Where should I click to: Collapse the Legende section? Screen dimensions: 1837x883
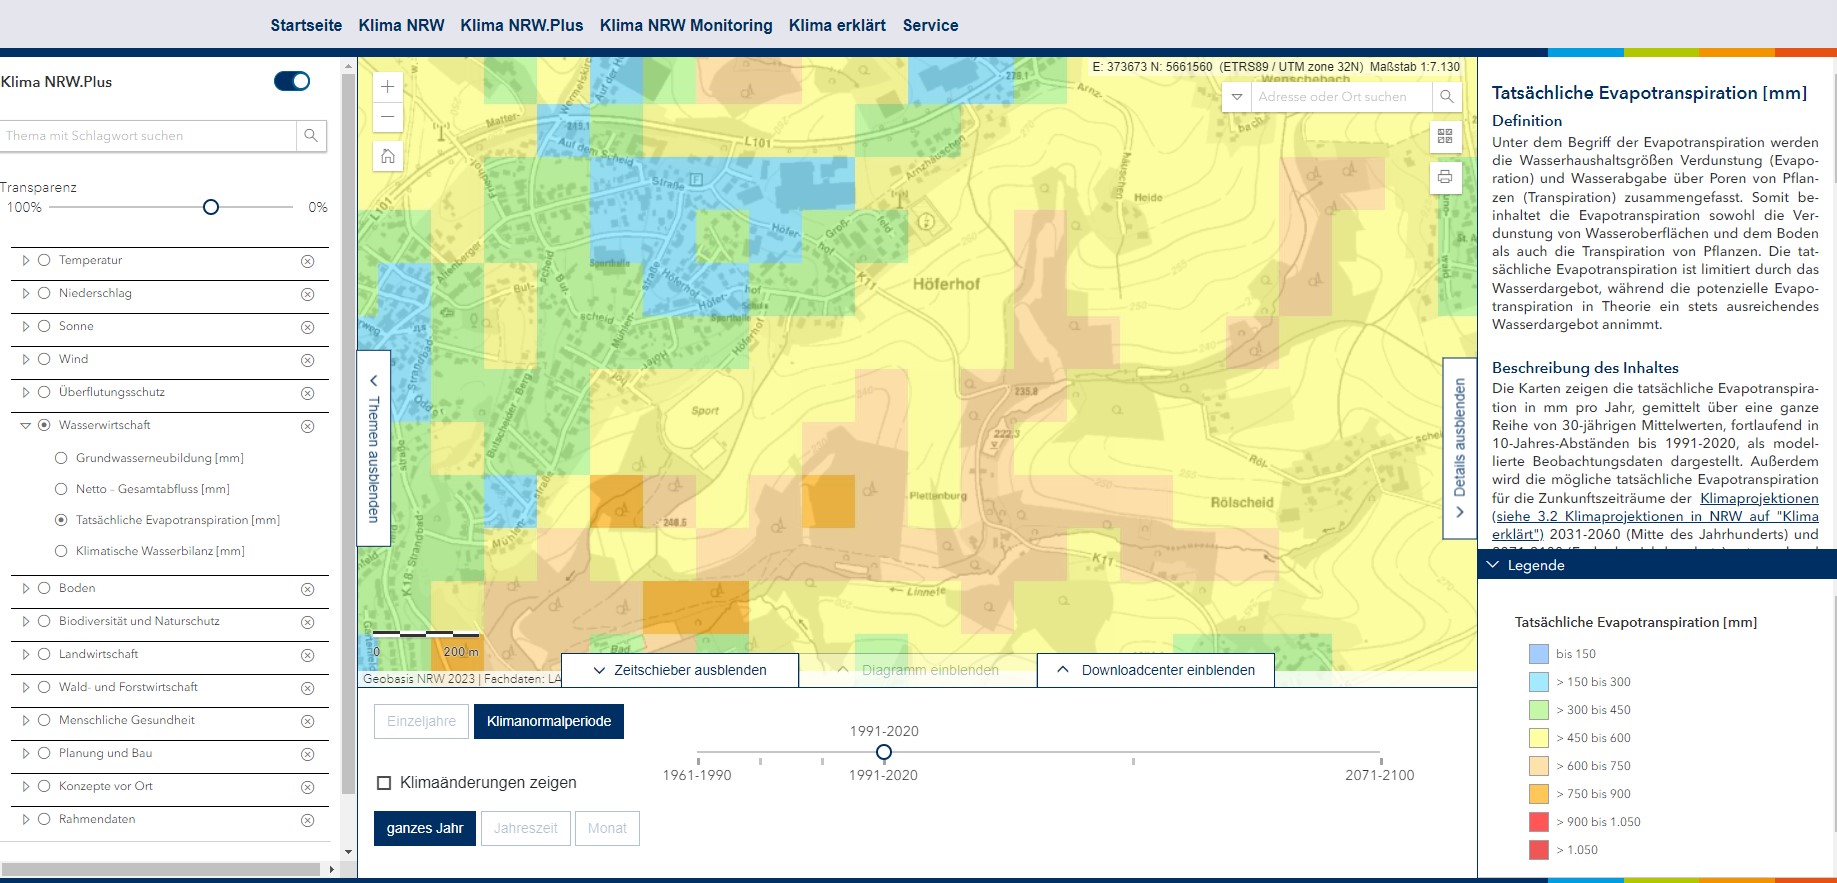(x=1493, y=565)
